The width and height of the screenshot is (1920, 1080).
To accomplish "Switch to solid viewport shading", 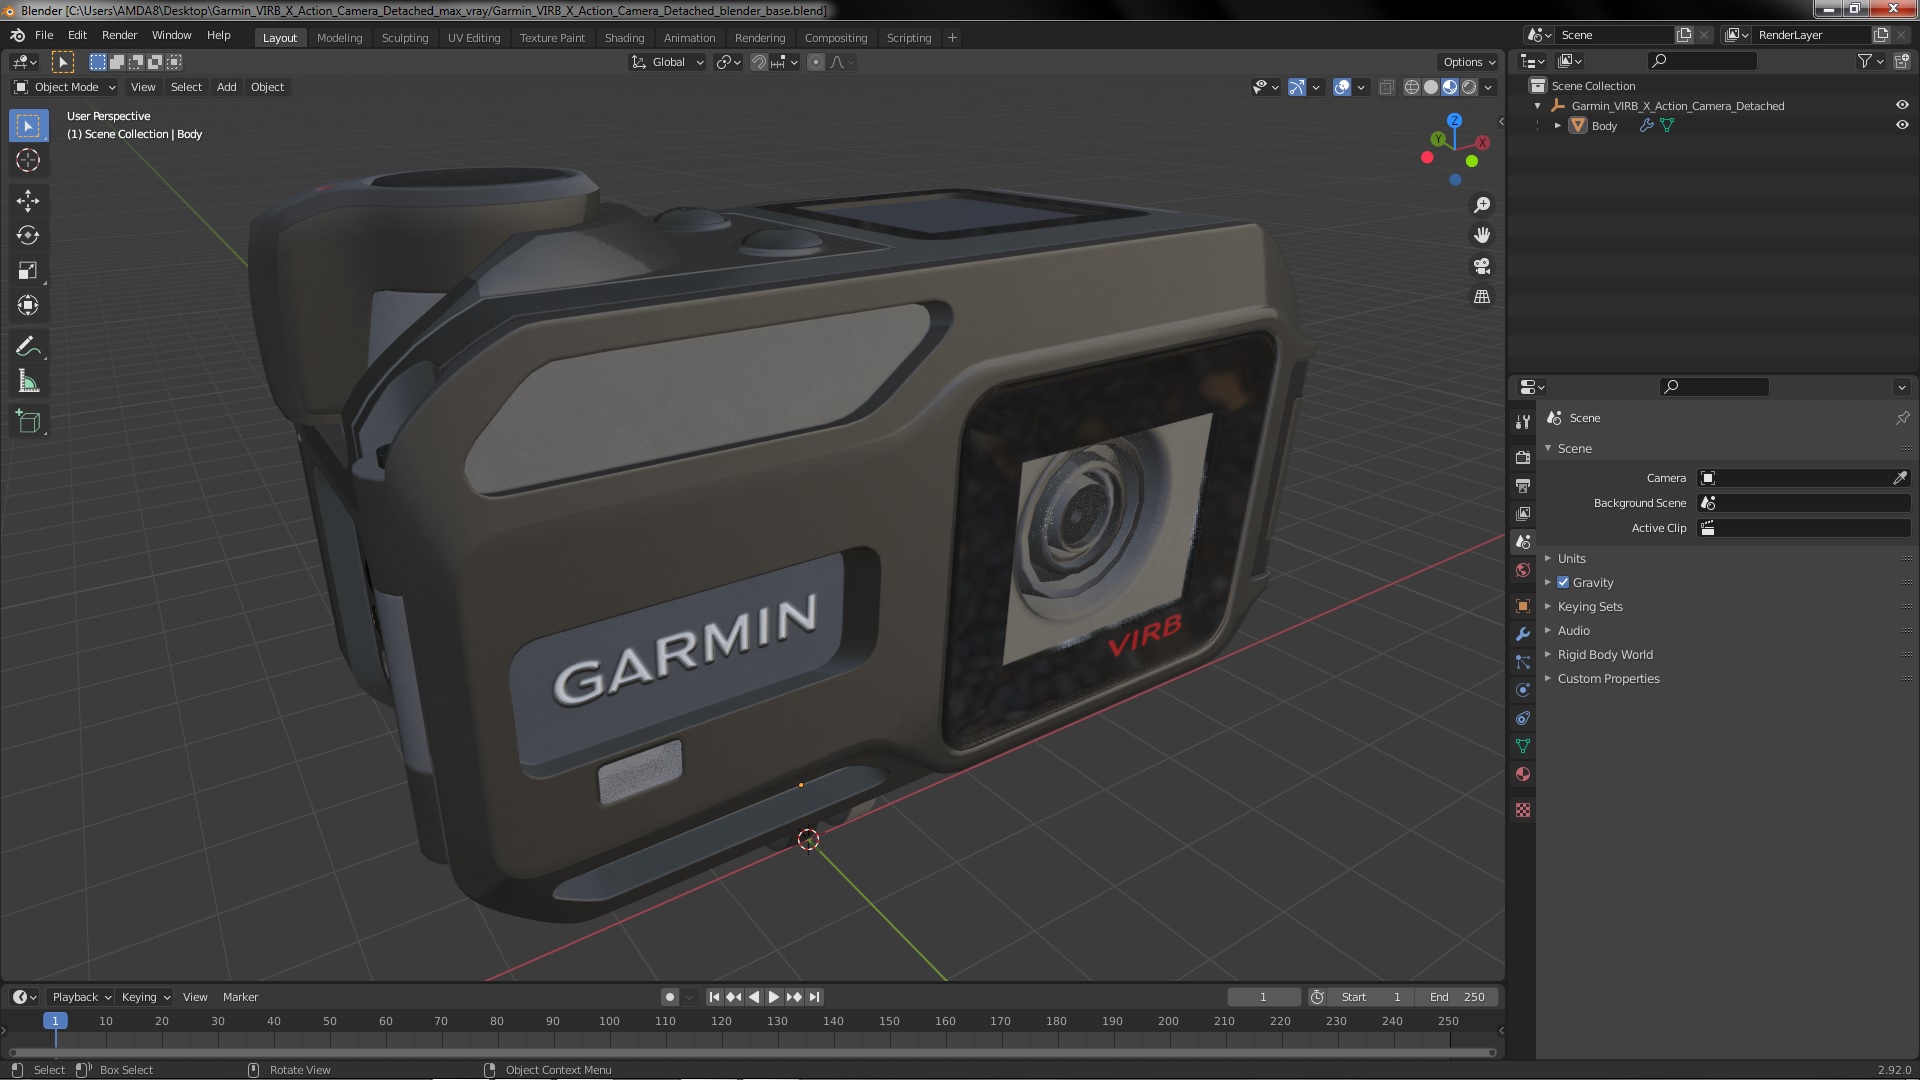I will coord(1431,87).
